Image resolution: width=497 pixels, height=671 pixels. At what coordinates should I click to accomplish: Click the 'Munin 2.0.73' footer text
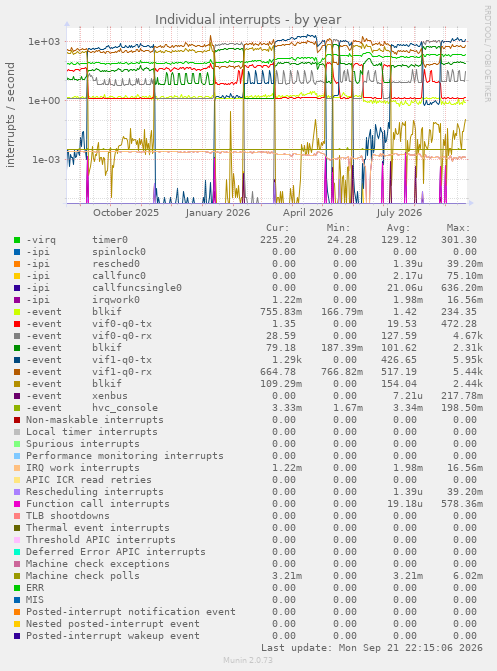pos(248,660)
